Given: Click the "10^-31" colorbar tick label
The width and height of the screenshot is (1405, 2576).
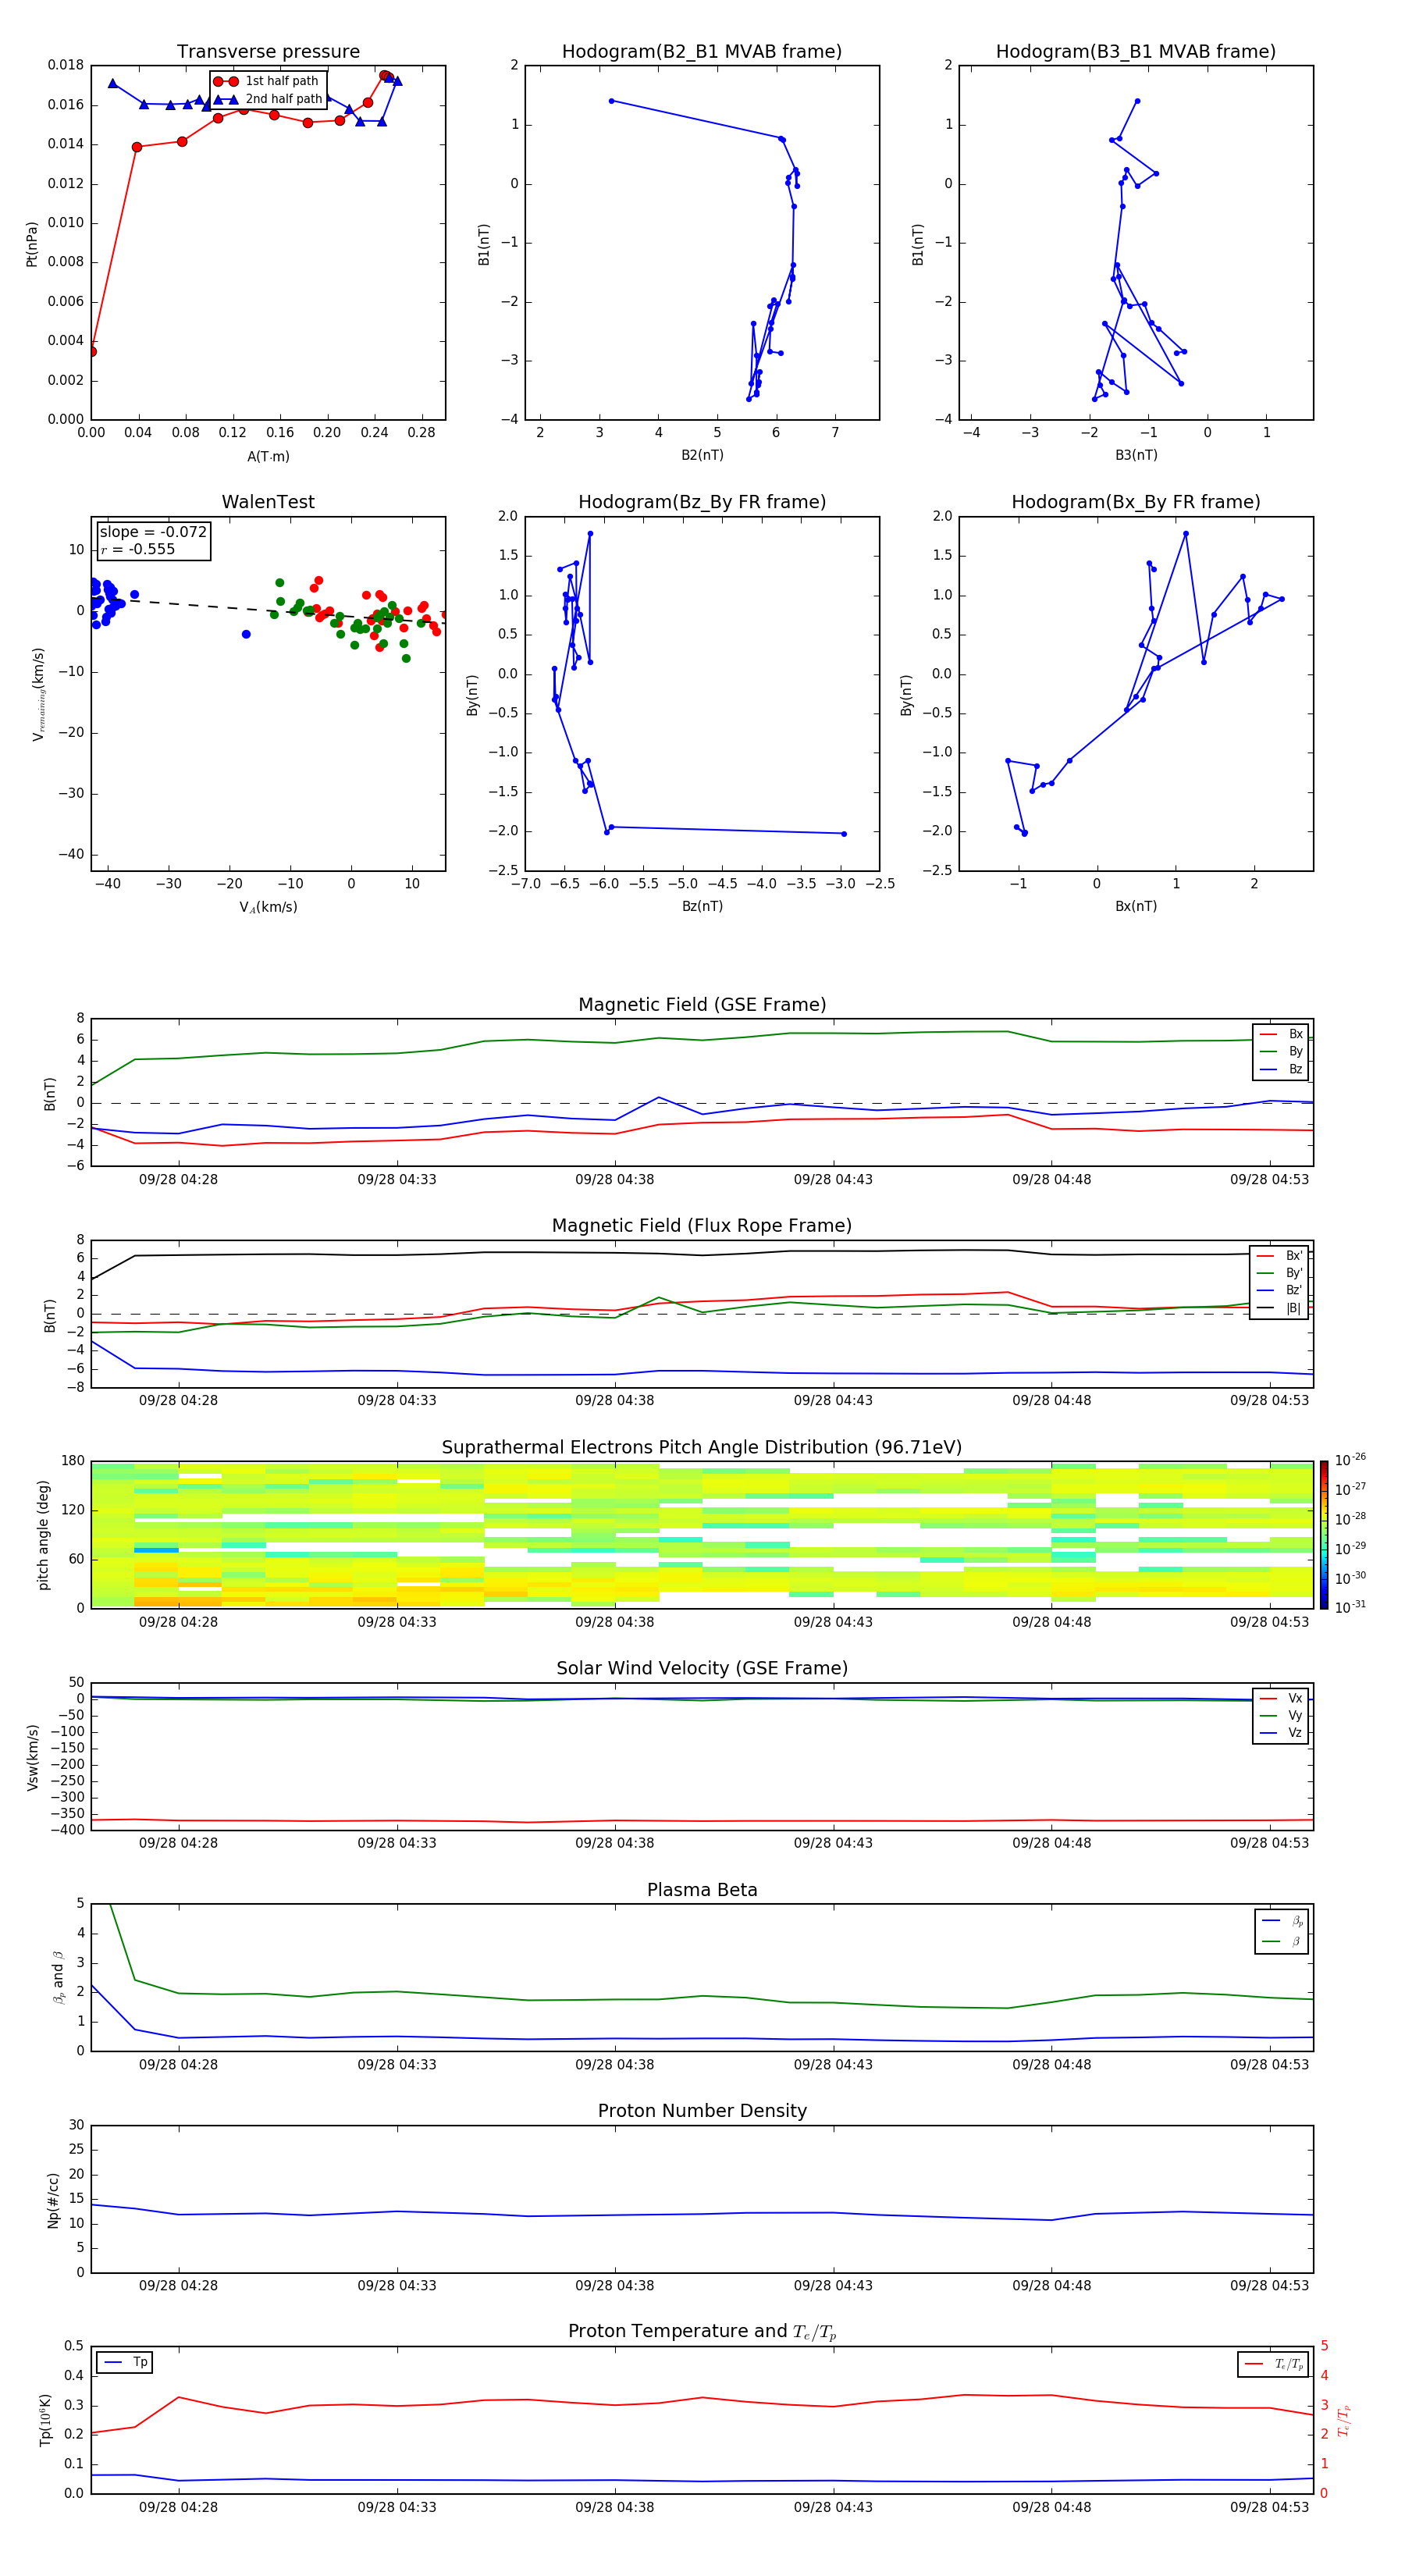Looking at the screenshot, I should pyautogui.click(x=1350, y=1607).
